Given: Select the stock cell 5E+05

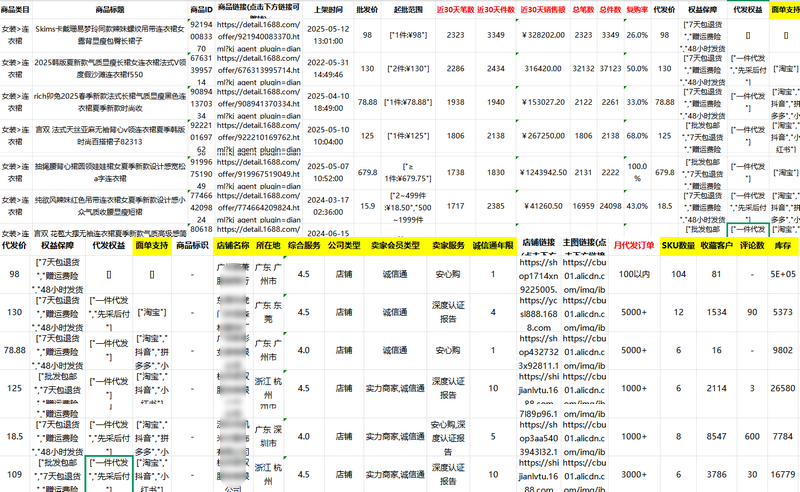Looking at the screenshot, I should click(x=783, y=275).
